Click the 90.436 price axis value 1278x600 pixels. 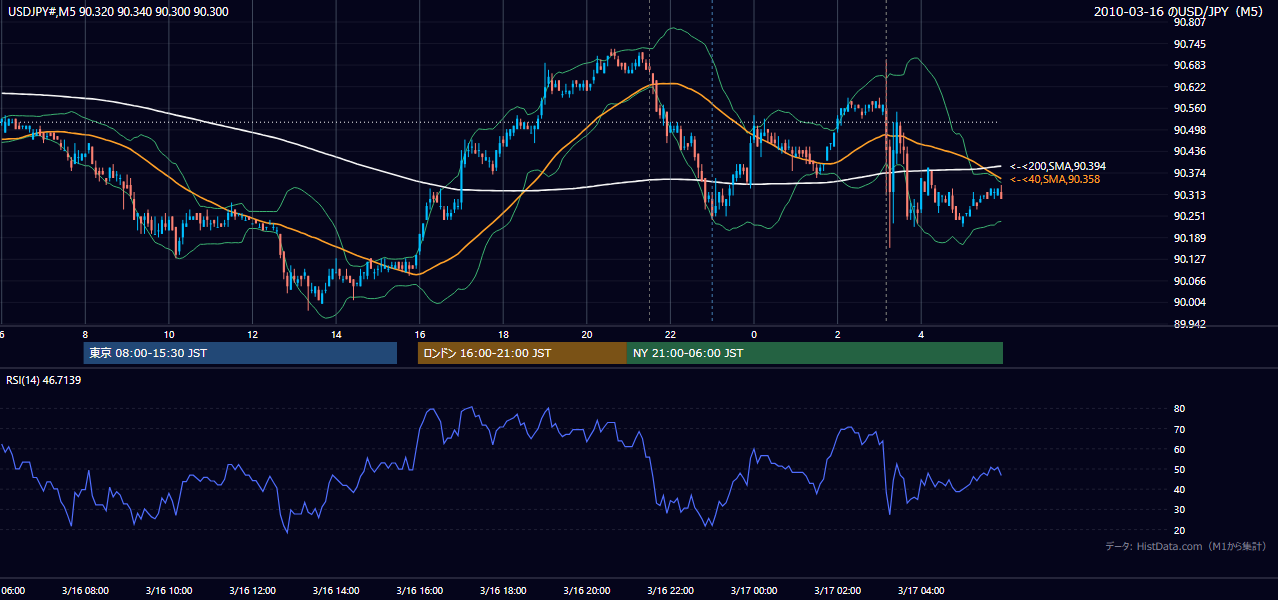pyautogui.click(x=1189, y=152)
